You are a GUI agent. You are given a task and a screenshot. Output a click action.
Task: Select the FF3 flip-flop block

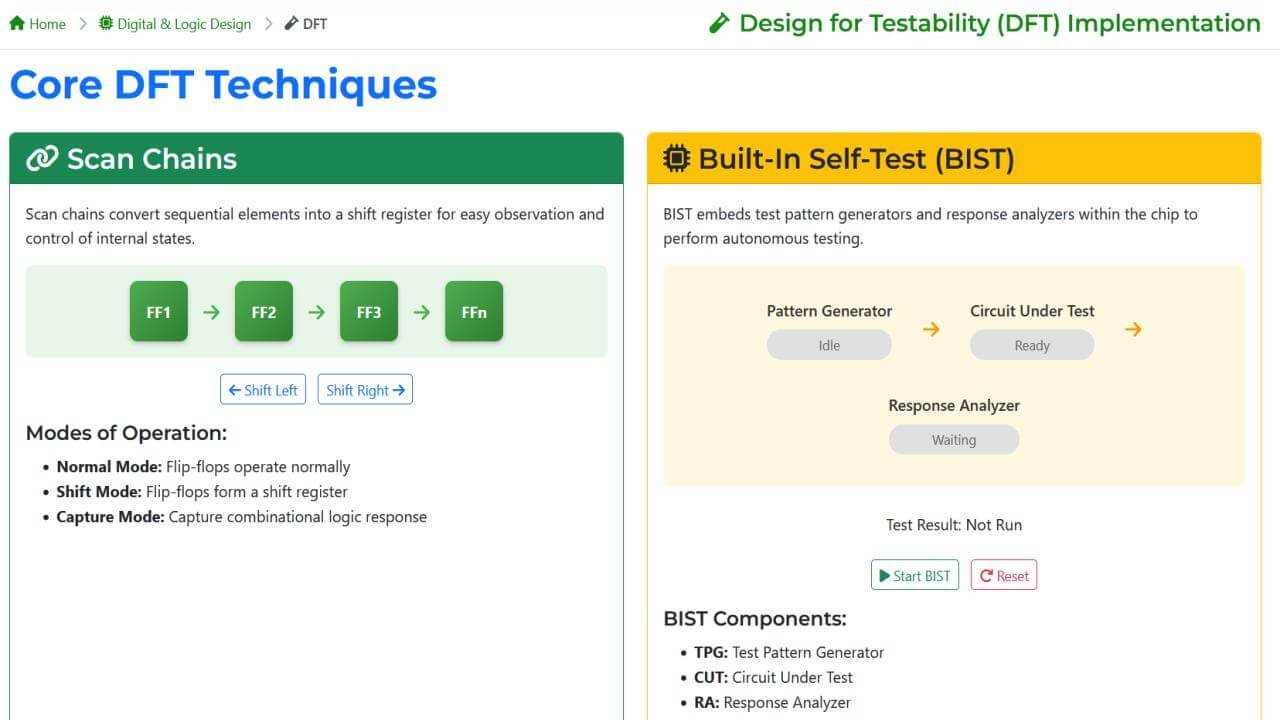[x=369, y=311]
